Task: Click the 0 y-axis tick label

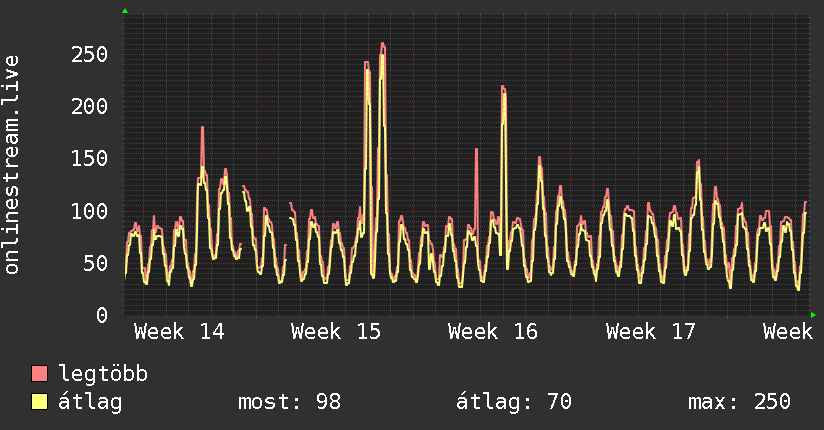Action: (102, 315)
